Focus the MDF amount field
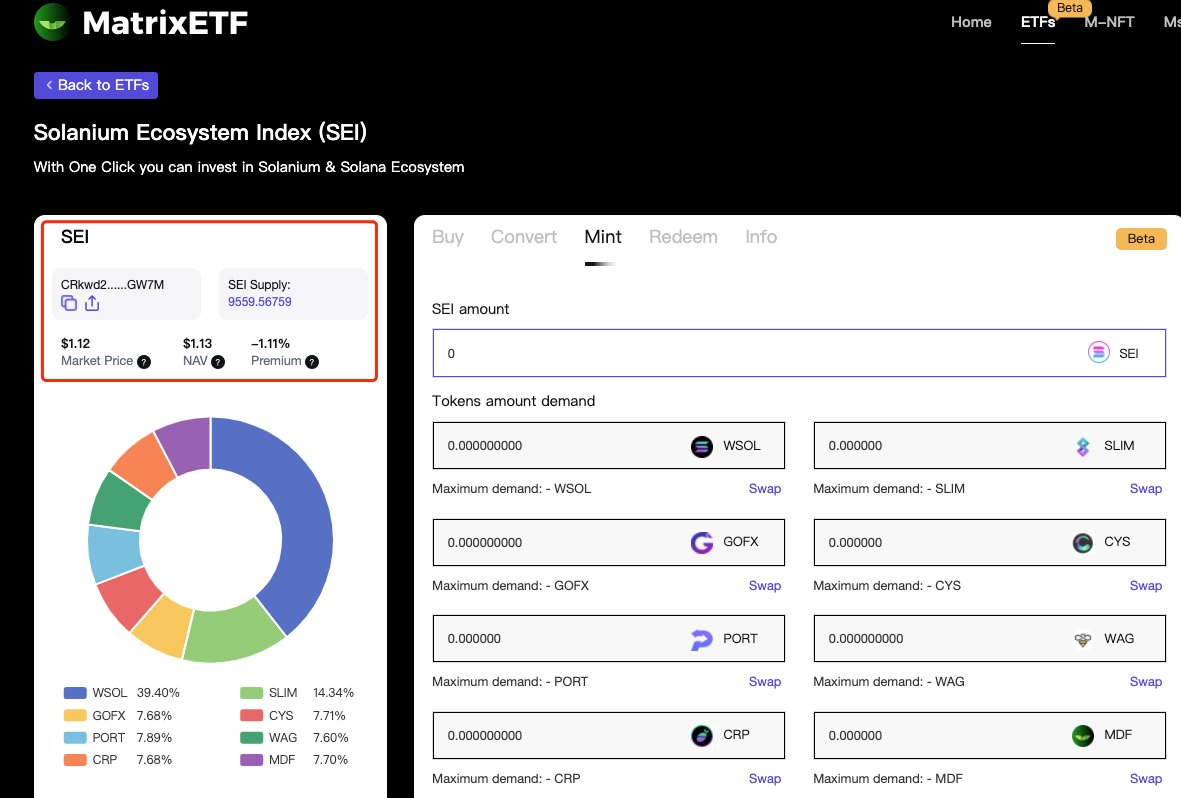Viewport: 1181px width, 798px height. [x=990, y=735]
